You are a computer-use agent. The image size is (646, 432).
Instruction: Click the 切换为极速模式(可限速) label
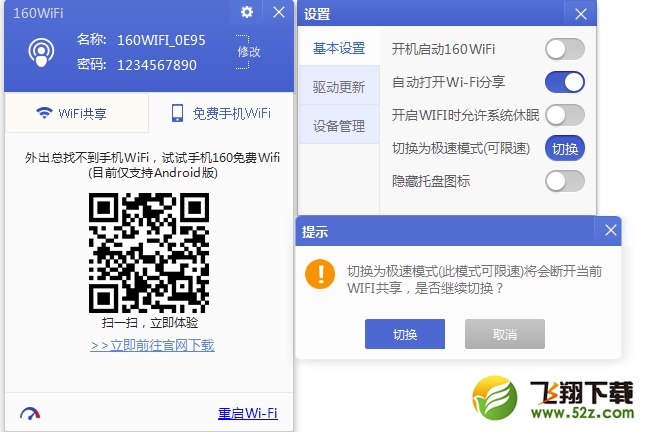tap(461, 148)
